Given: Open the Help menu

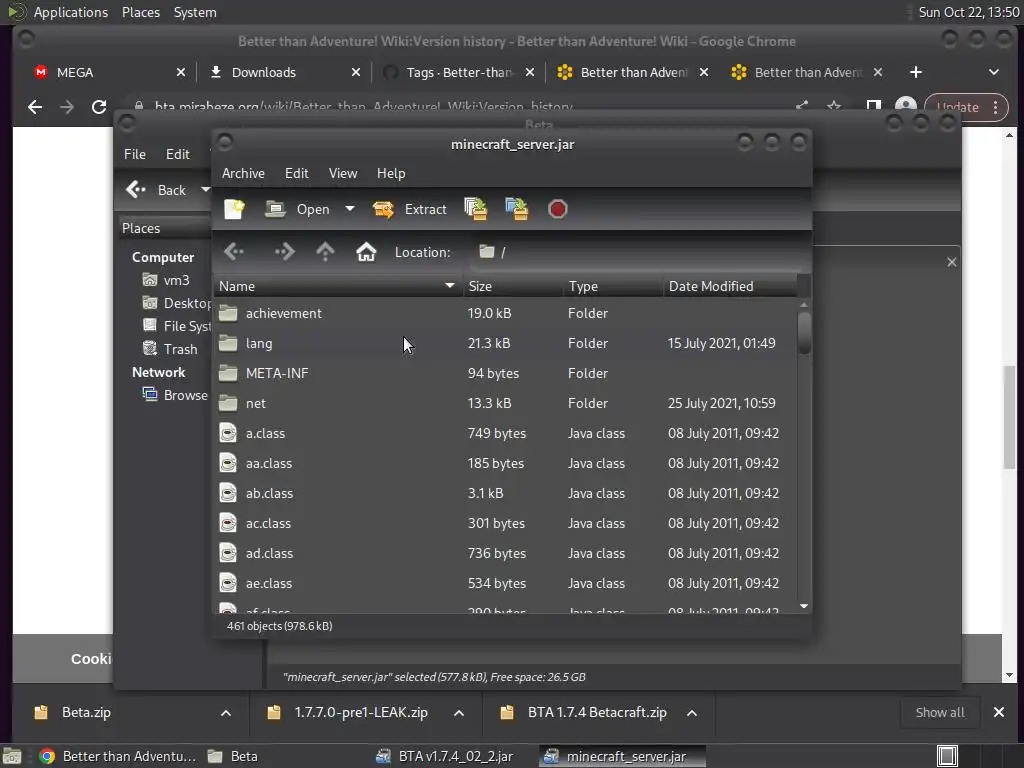Looking at the screenshot, I should 391,173.
